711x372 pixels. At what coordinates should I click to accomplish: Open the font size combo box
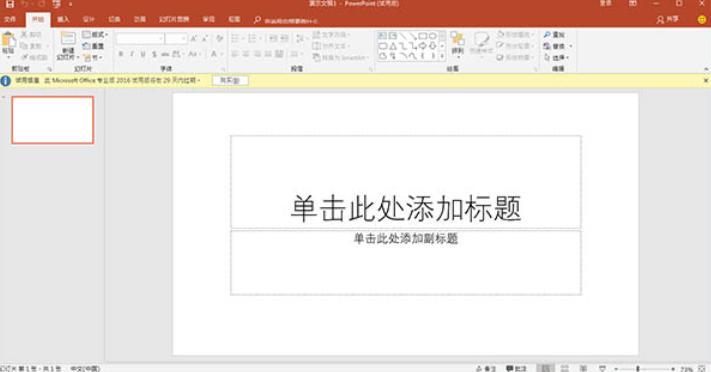tap(176, 39)
